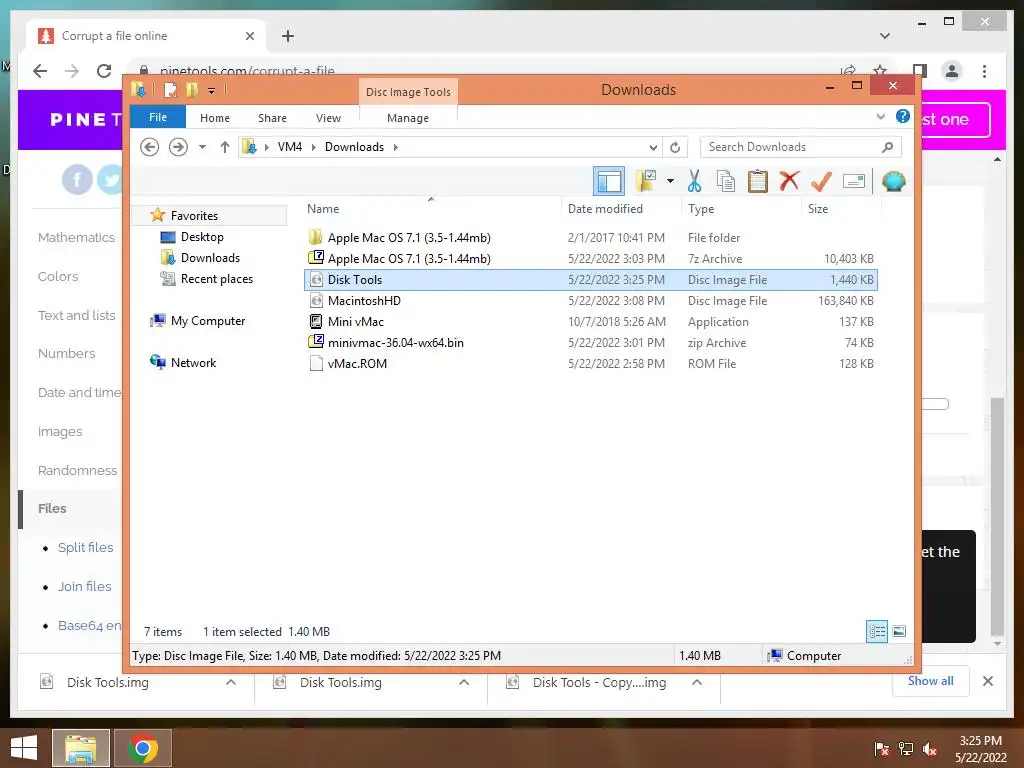Click the Paste clipboard icon
This screenshot has height=768, width=1024.
click(x=758, y=182)
